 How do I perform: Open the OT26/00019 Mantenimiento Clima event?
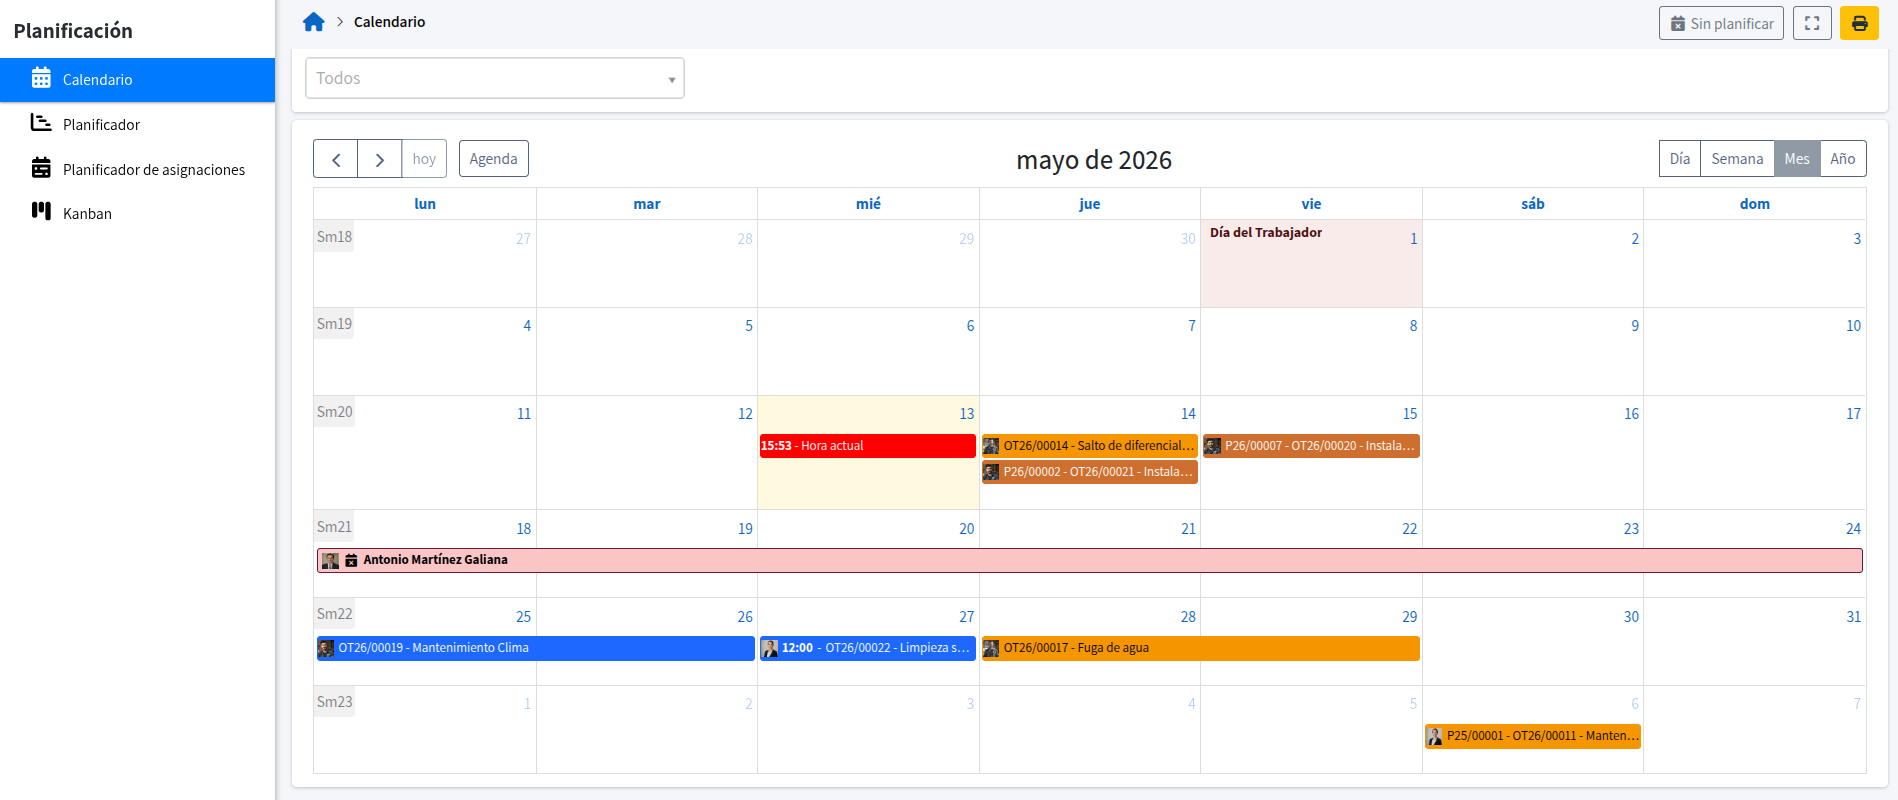pos(535,648)
